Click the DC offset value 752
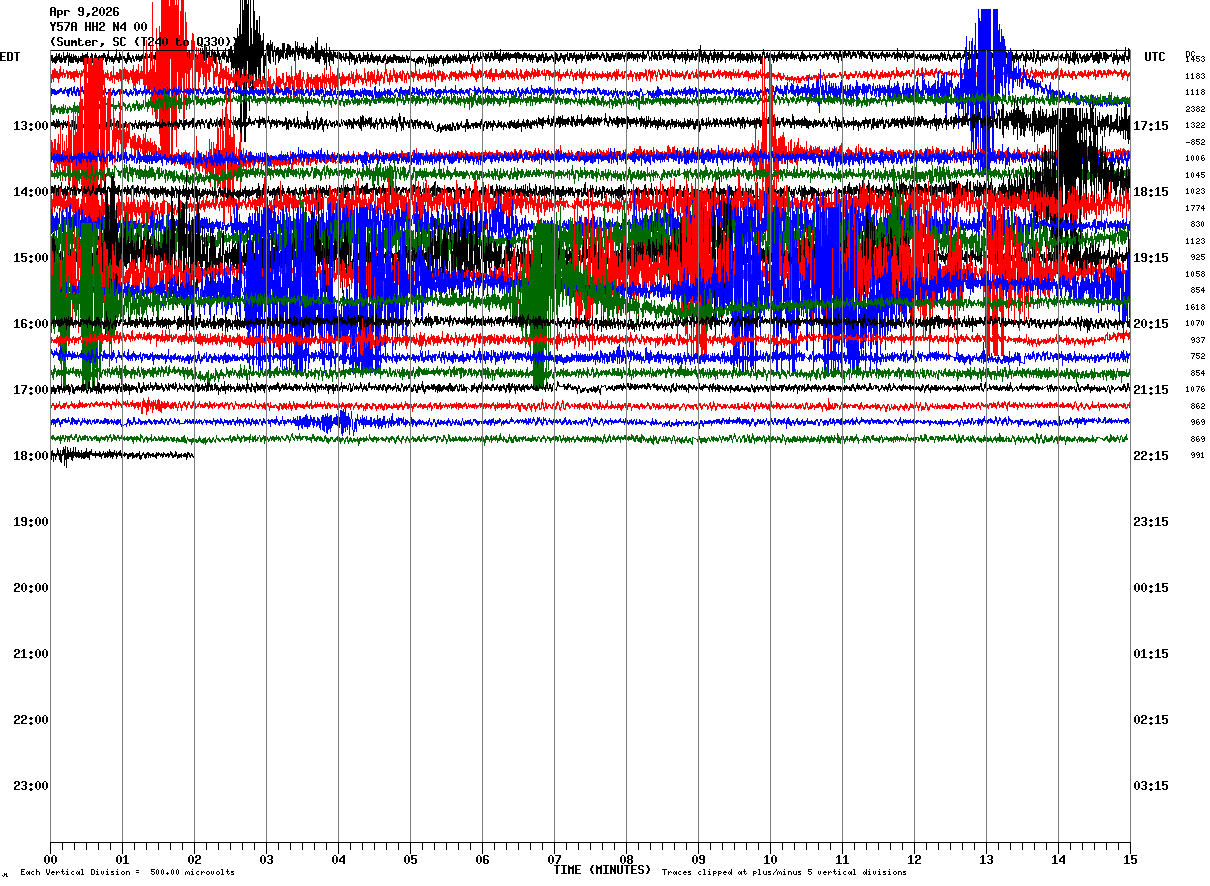Viewport: 1210px width, 886px height. 1197,357
